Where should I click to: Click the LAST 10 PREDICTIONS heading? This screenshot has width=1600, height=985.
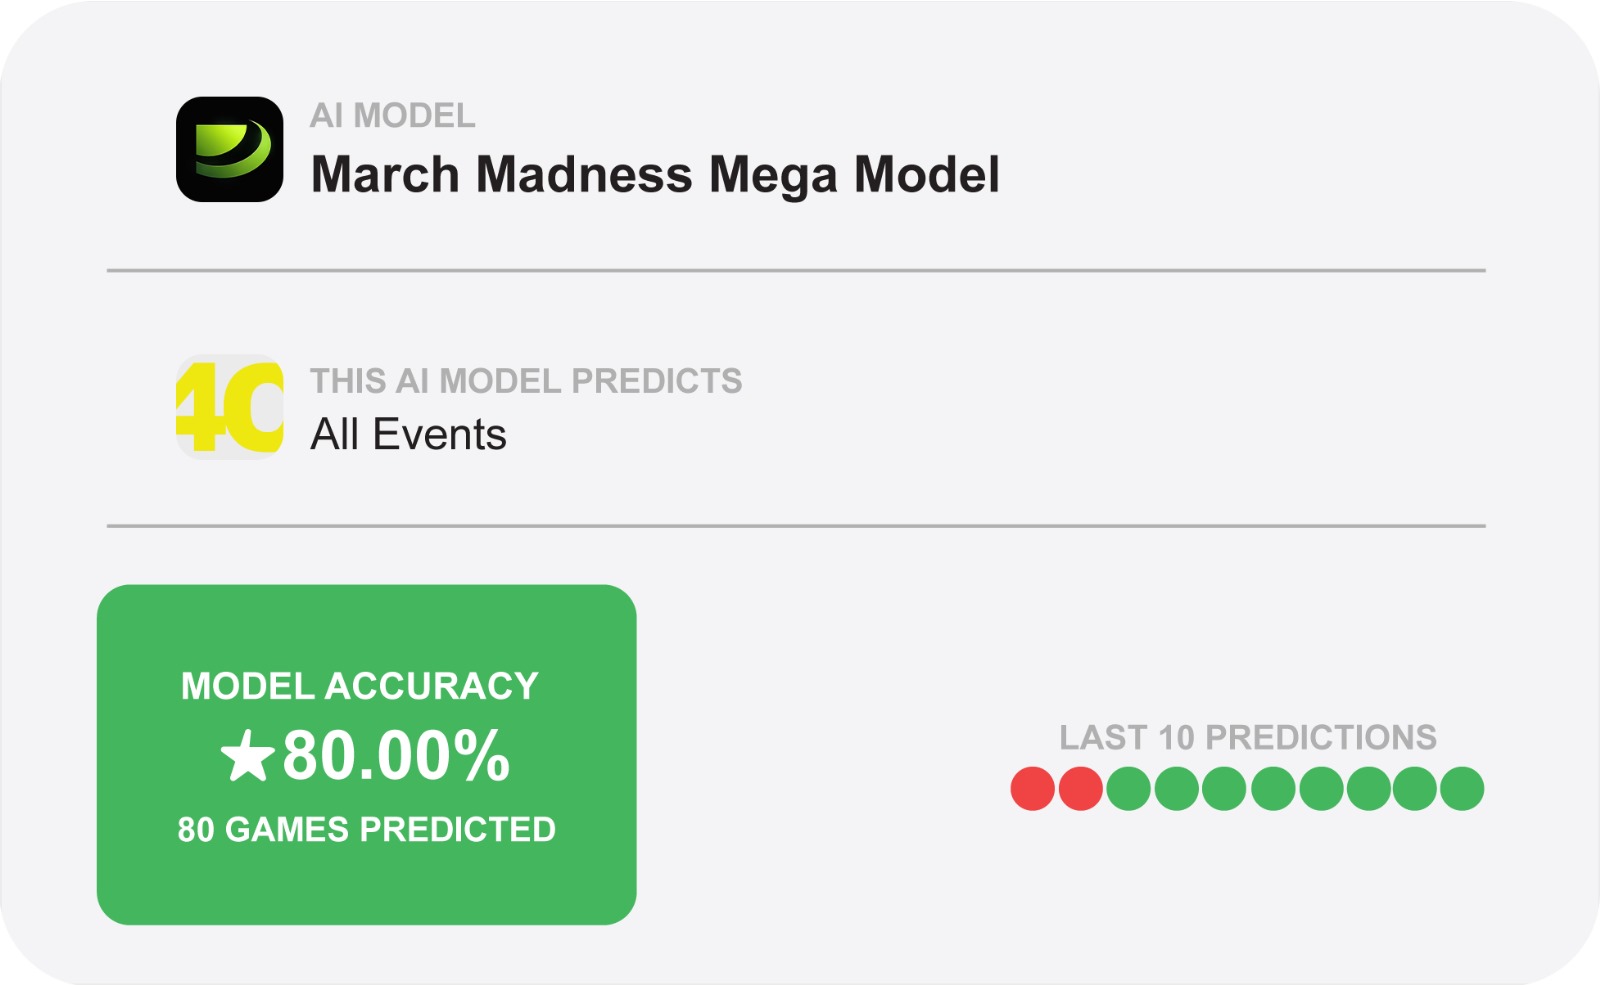1248,738
